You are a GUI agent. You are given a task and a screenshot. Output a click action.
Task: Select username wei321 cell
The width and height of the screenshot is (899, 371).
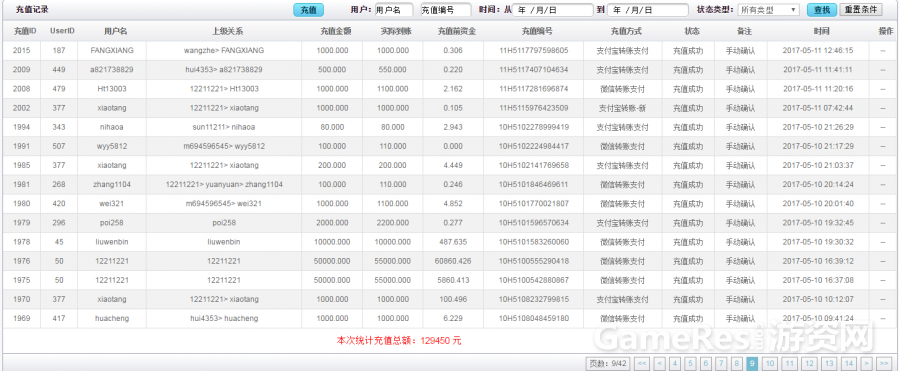[112, 204]
